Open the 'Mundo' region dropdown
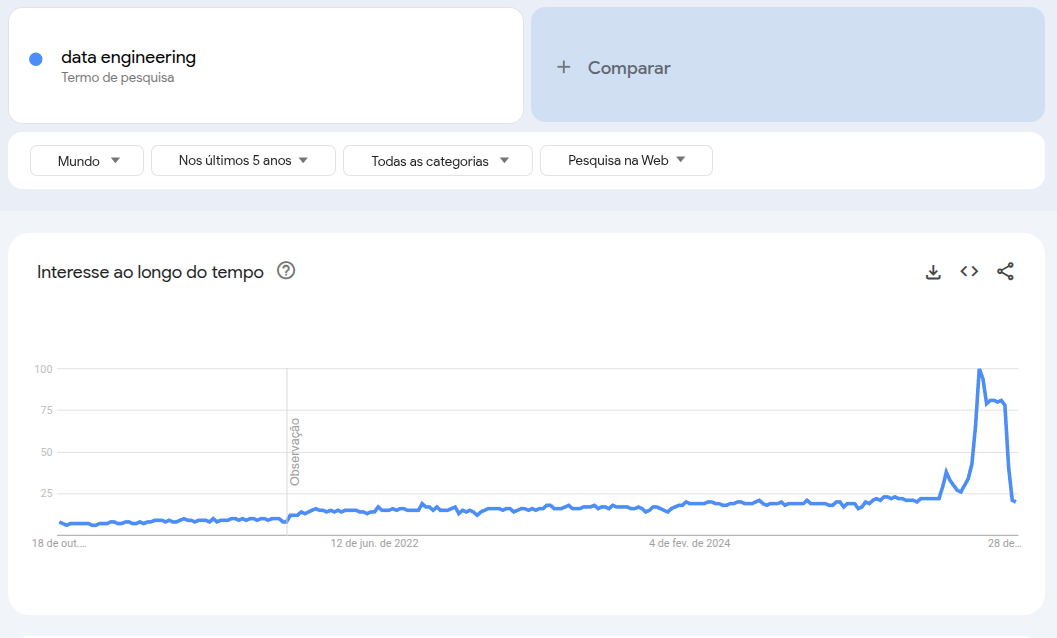 tap(87, 160)
